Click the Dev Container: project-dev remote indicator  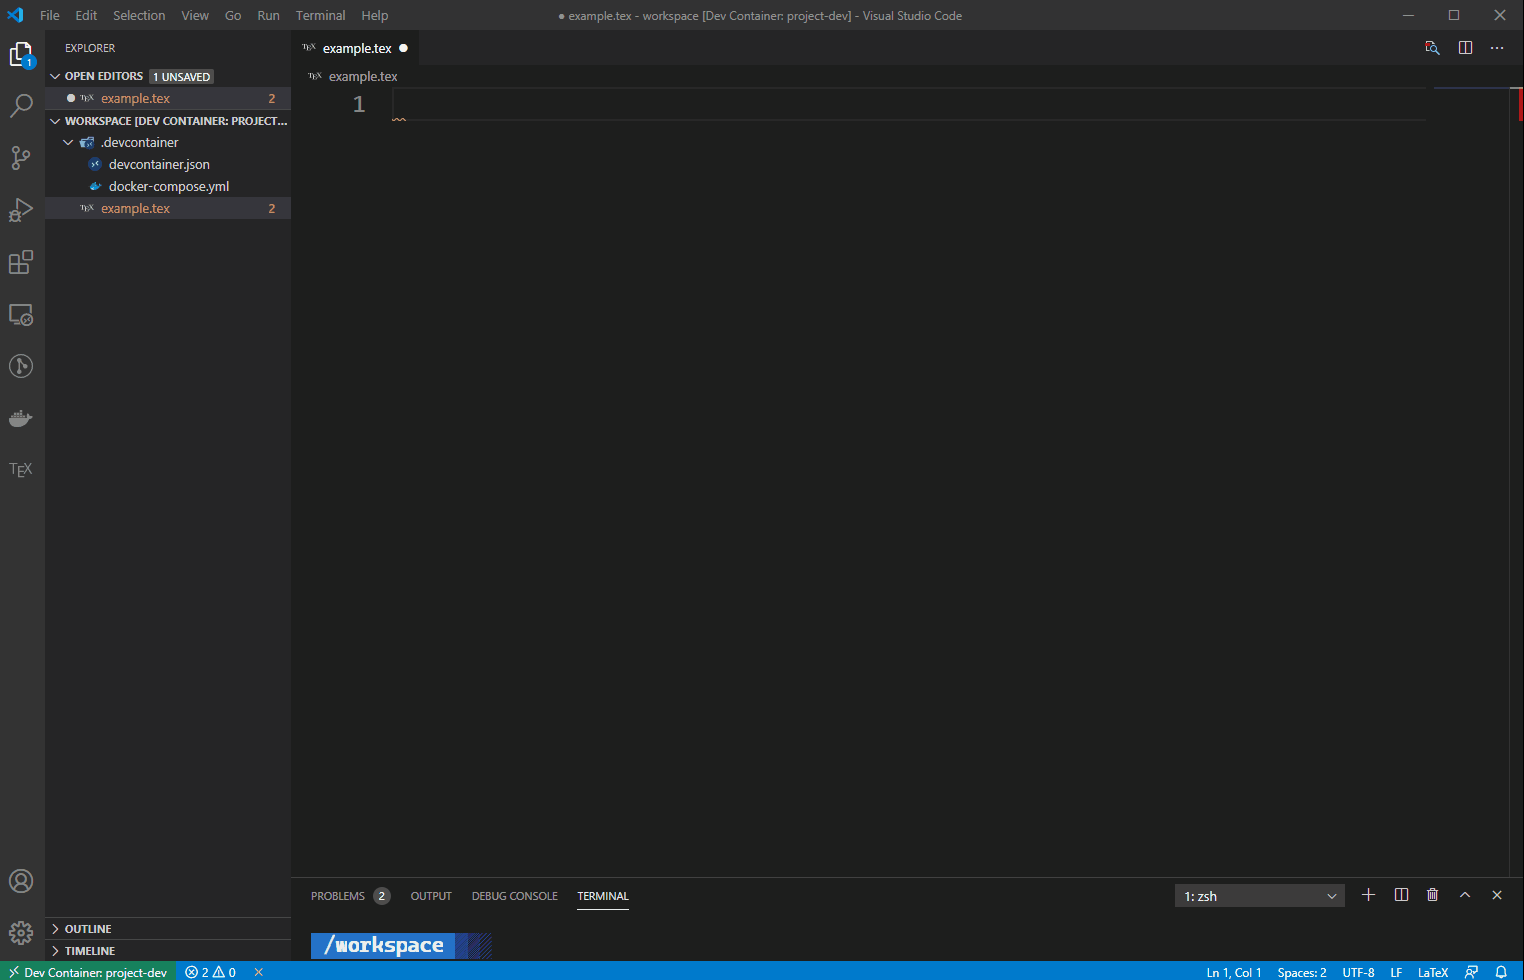(88, 972)
